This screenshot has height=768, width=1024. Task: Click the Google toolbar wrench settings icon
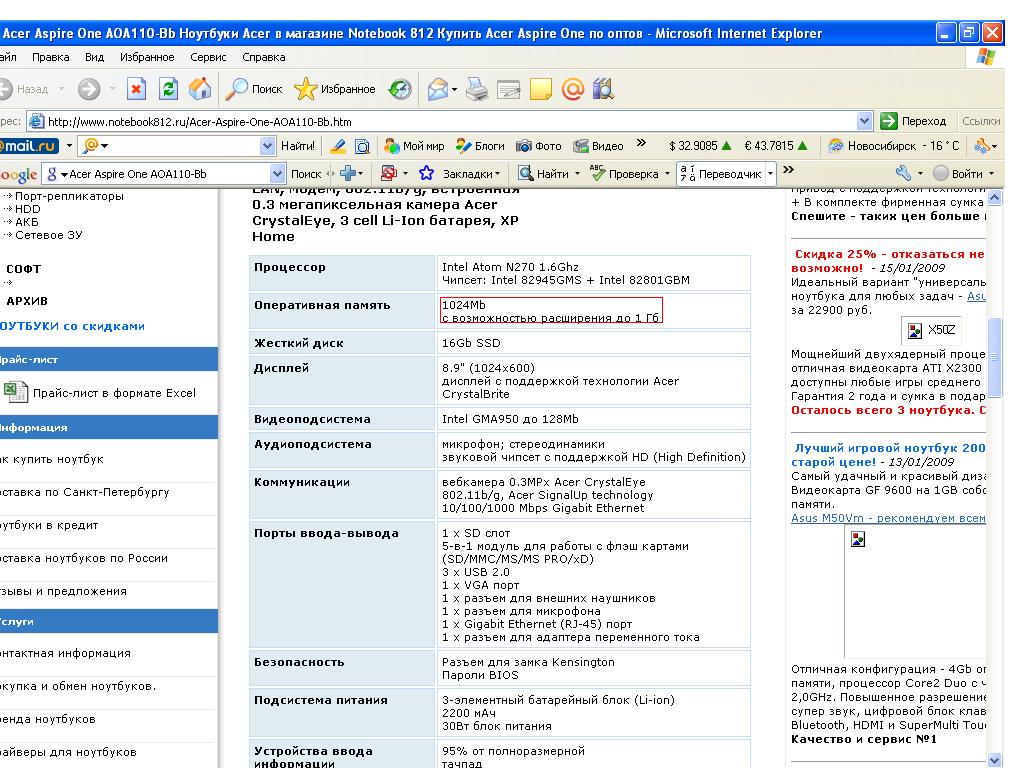click(903, 173)
